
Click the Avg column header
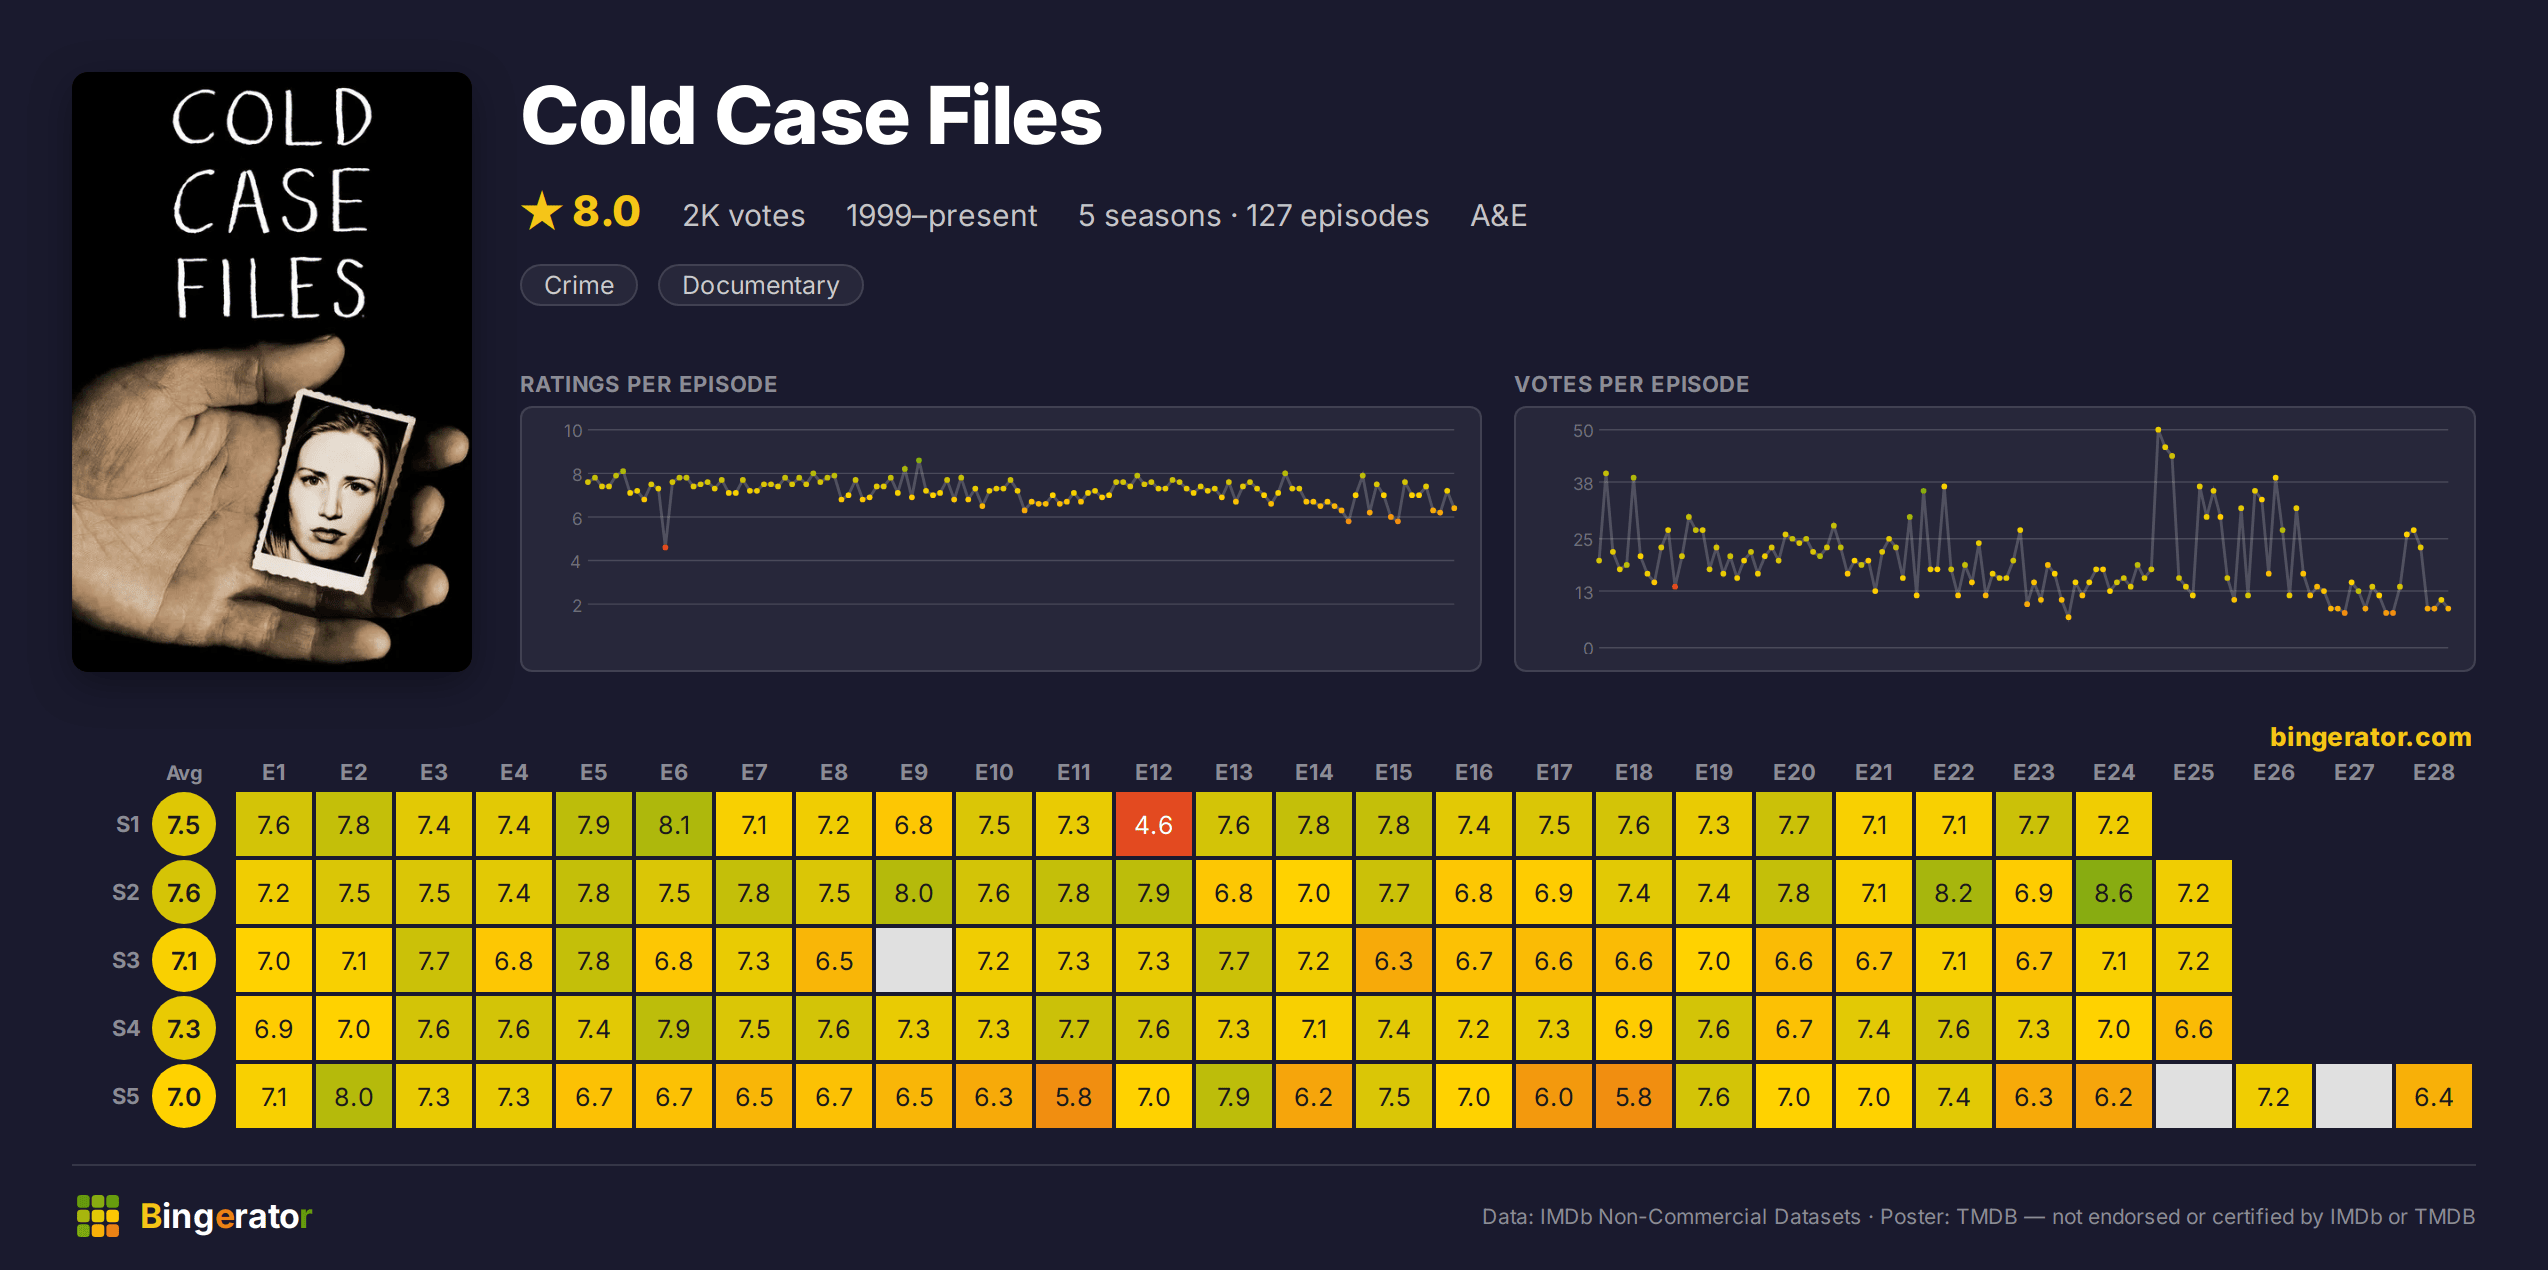coord(184,772)
